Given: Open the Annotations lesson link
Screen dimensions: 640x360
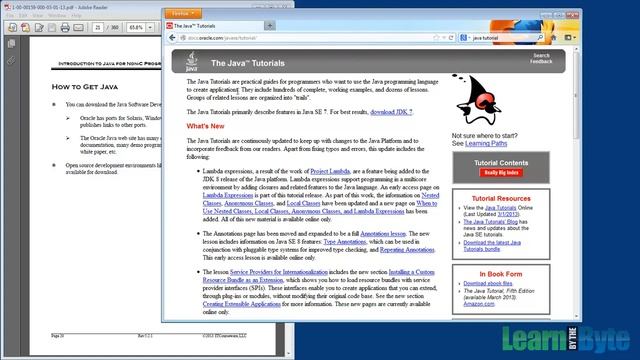Looking at the screenshot, I should click(383, 234).
